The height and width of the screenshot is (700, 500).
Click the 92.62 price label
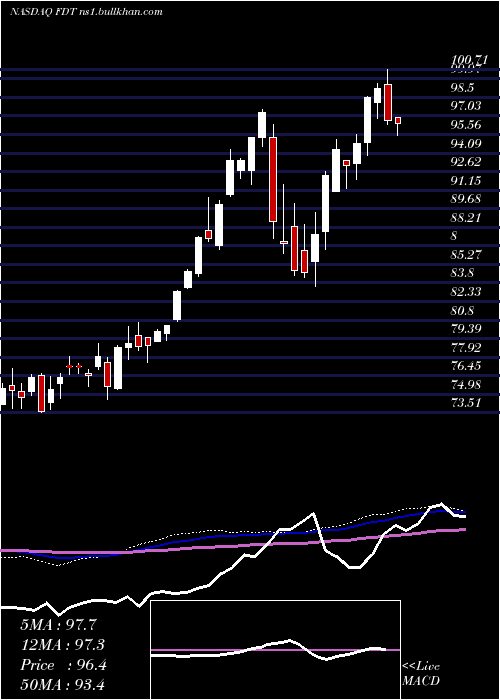(x=466, y=162)
